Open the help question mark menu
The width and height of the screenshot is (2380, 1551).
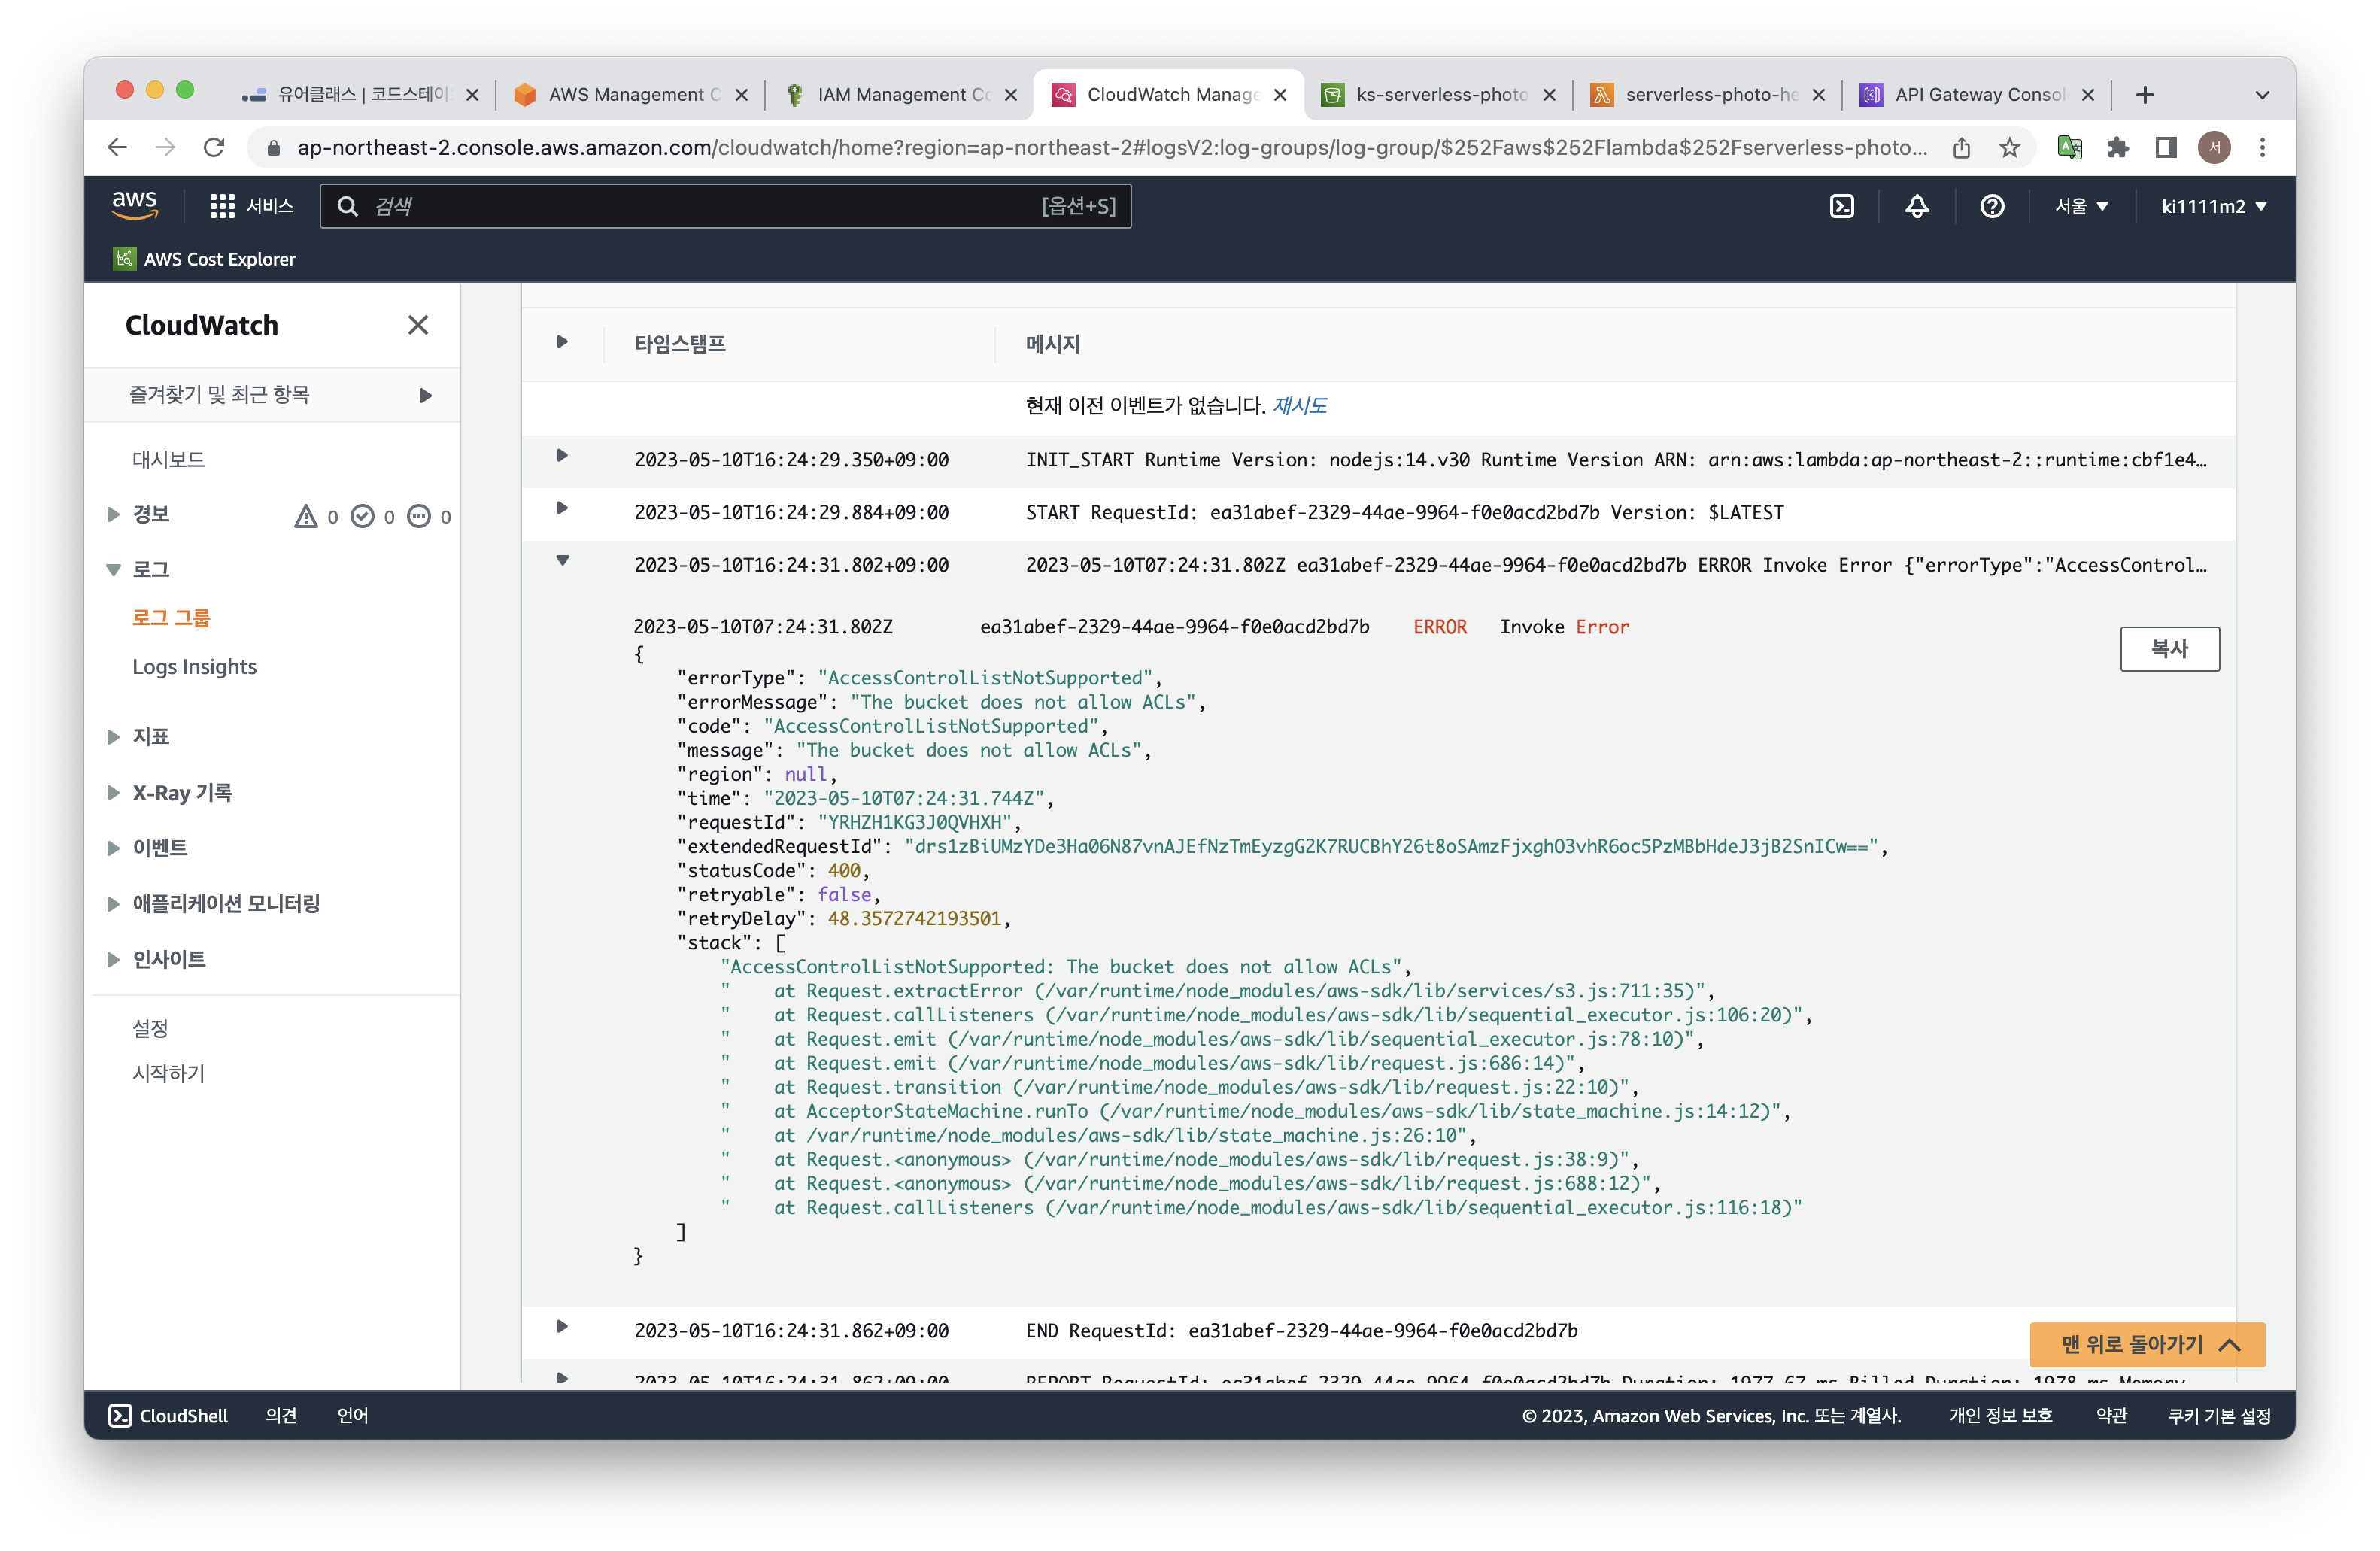pos(1991,206)
